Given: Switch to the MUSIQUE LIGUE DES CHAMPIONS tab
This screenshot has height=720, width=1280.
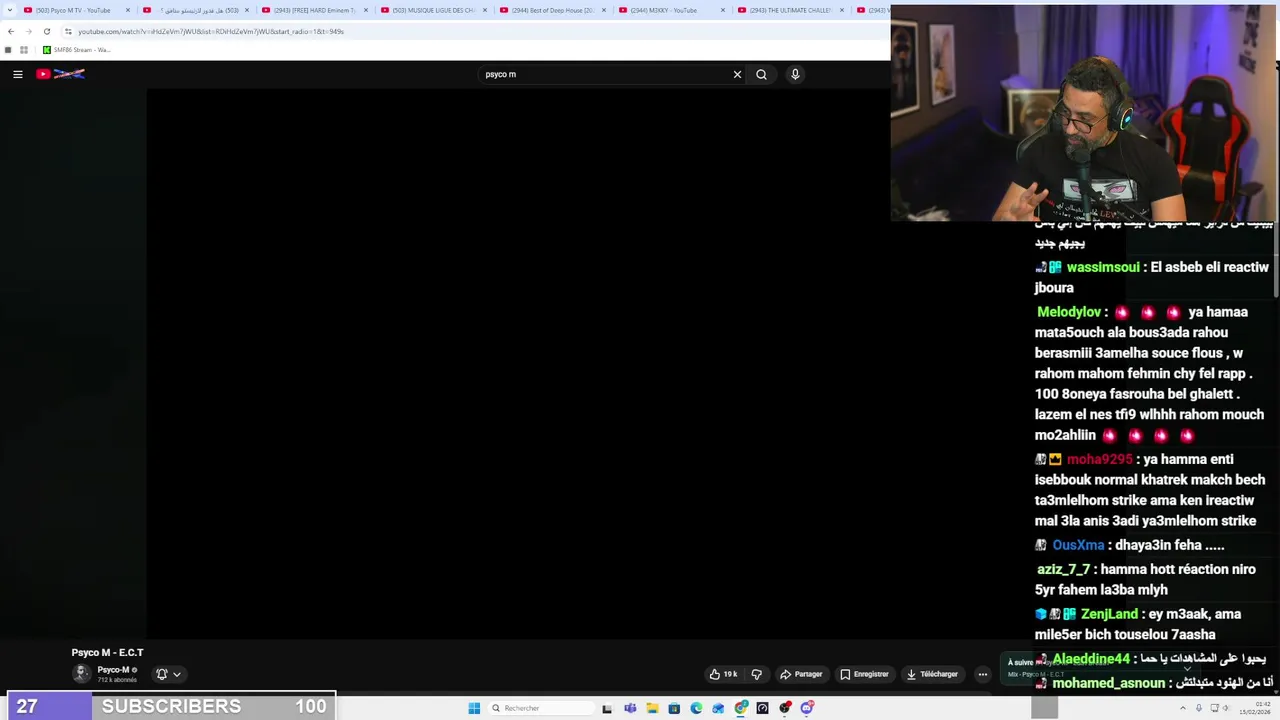Looking at the screenshot, I should (x=433, y=10).
